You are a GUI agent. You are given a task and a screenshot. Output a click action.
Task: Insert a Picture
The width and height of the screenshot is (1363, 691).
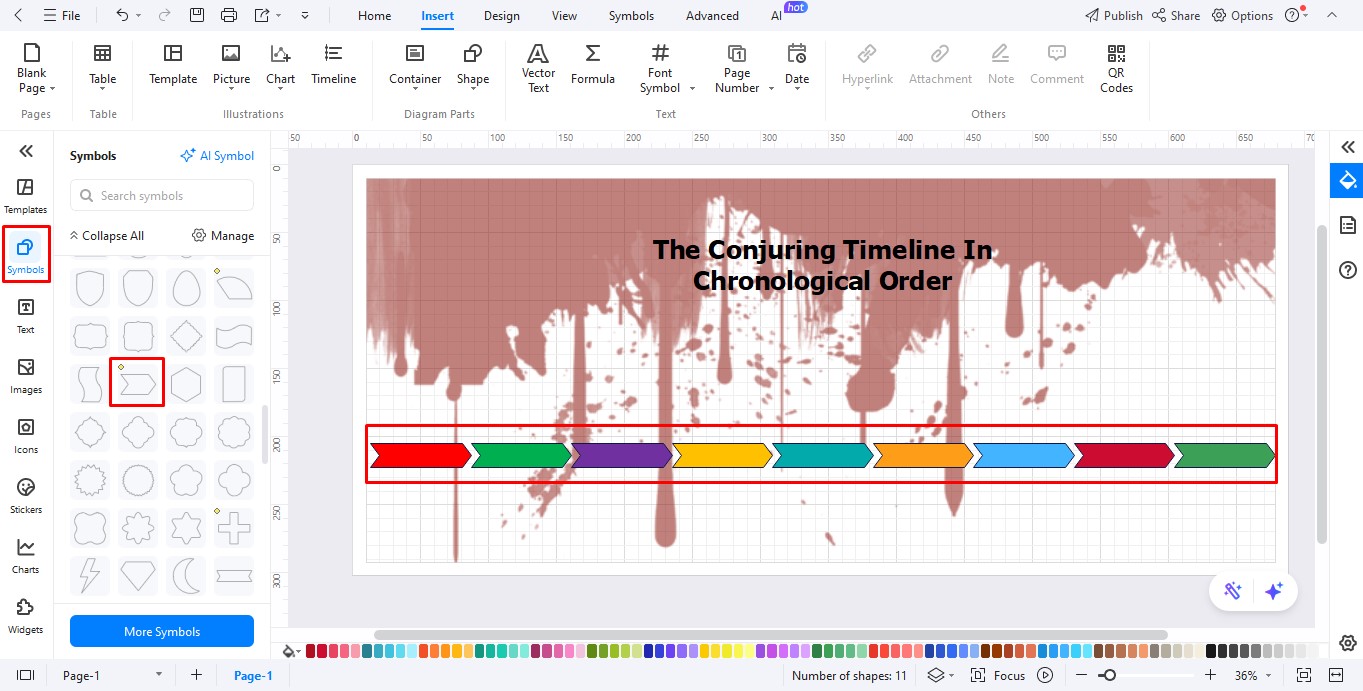[231, 65]
